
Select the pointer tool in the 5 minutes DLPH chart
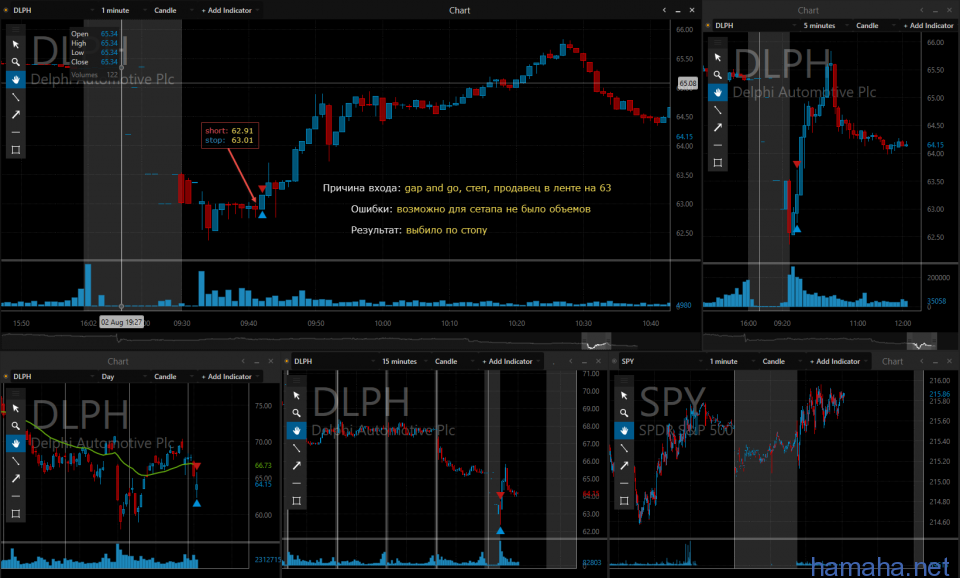pyautogui.click(x=718, y=58)
